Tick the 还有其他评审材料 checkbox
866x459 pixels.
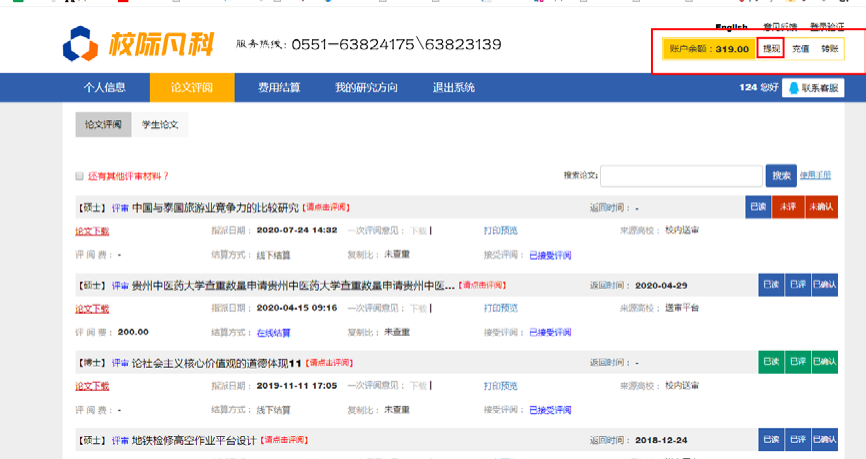80,176
